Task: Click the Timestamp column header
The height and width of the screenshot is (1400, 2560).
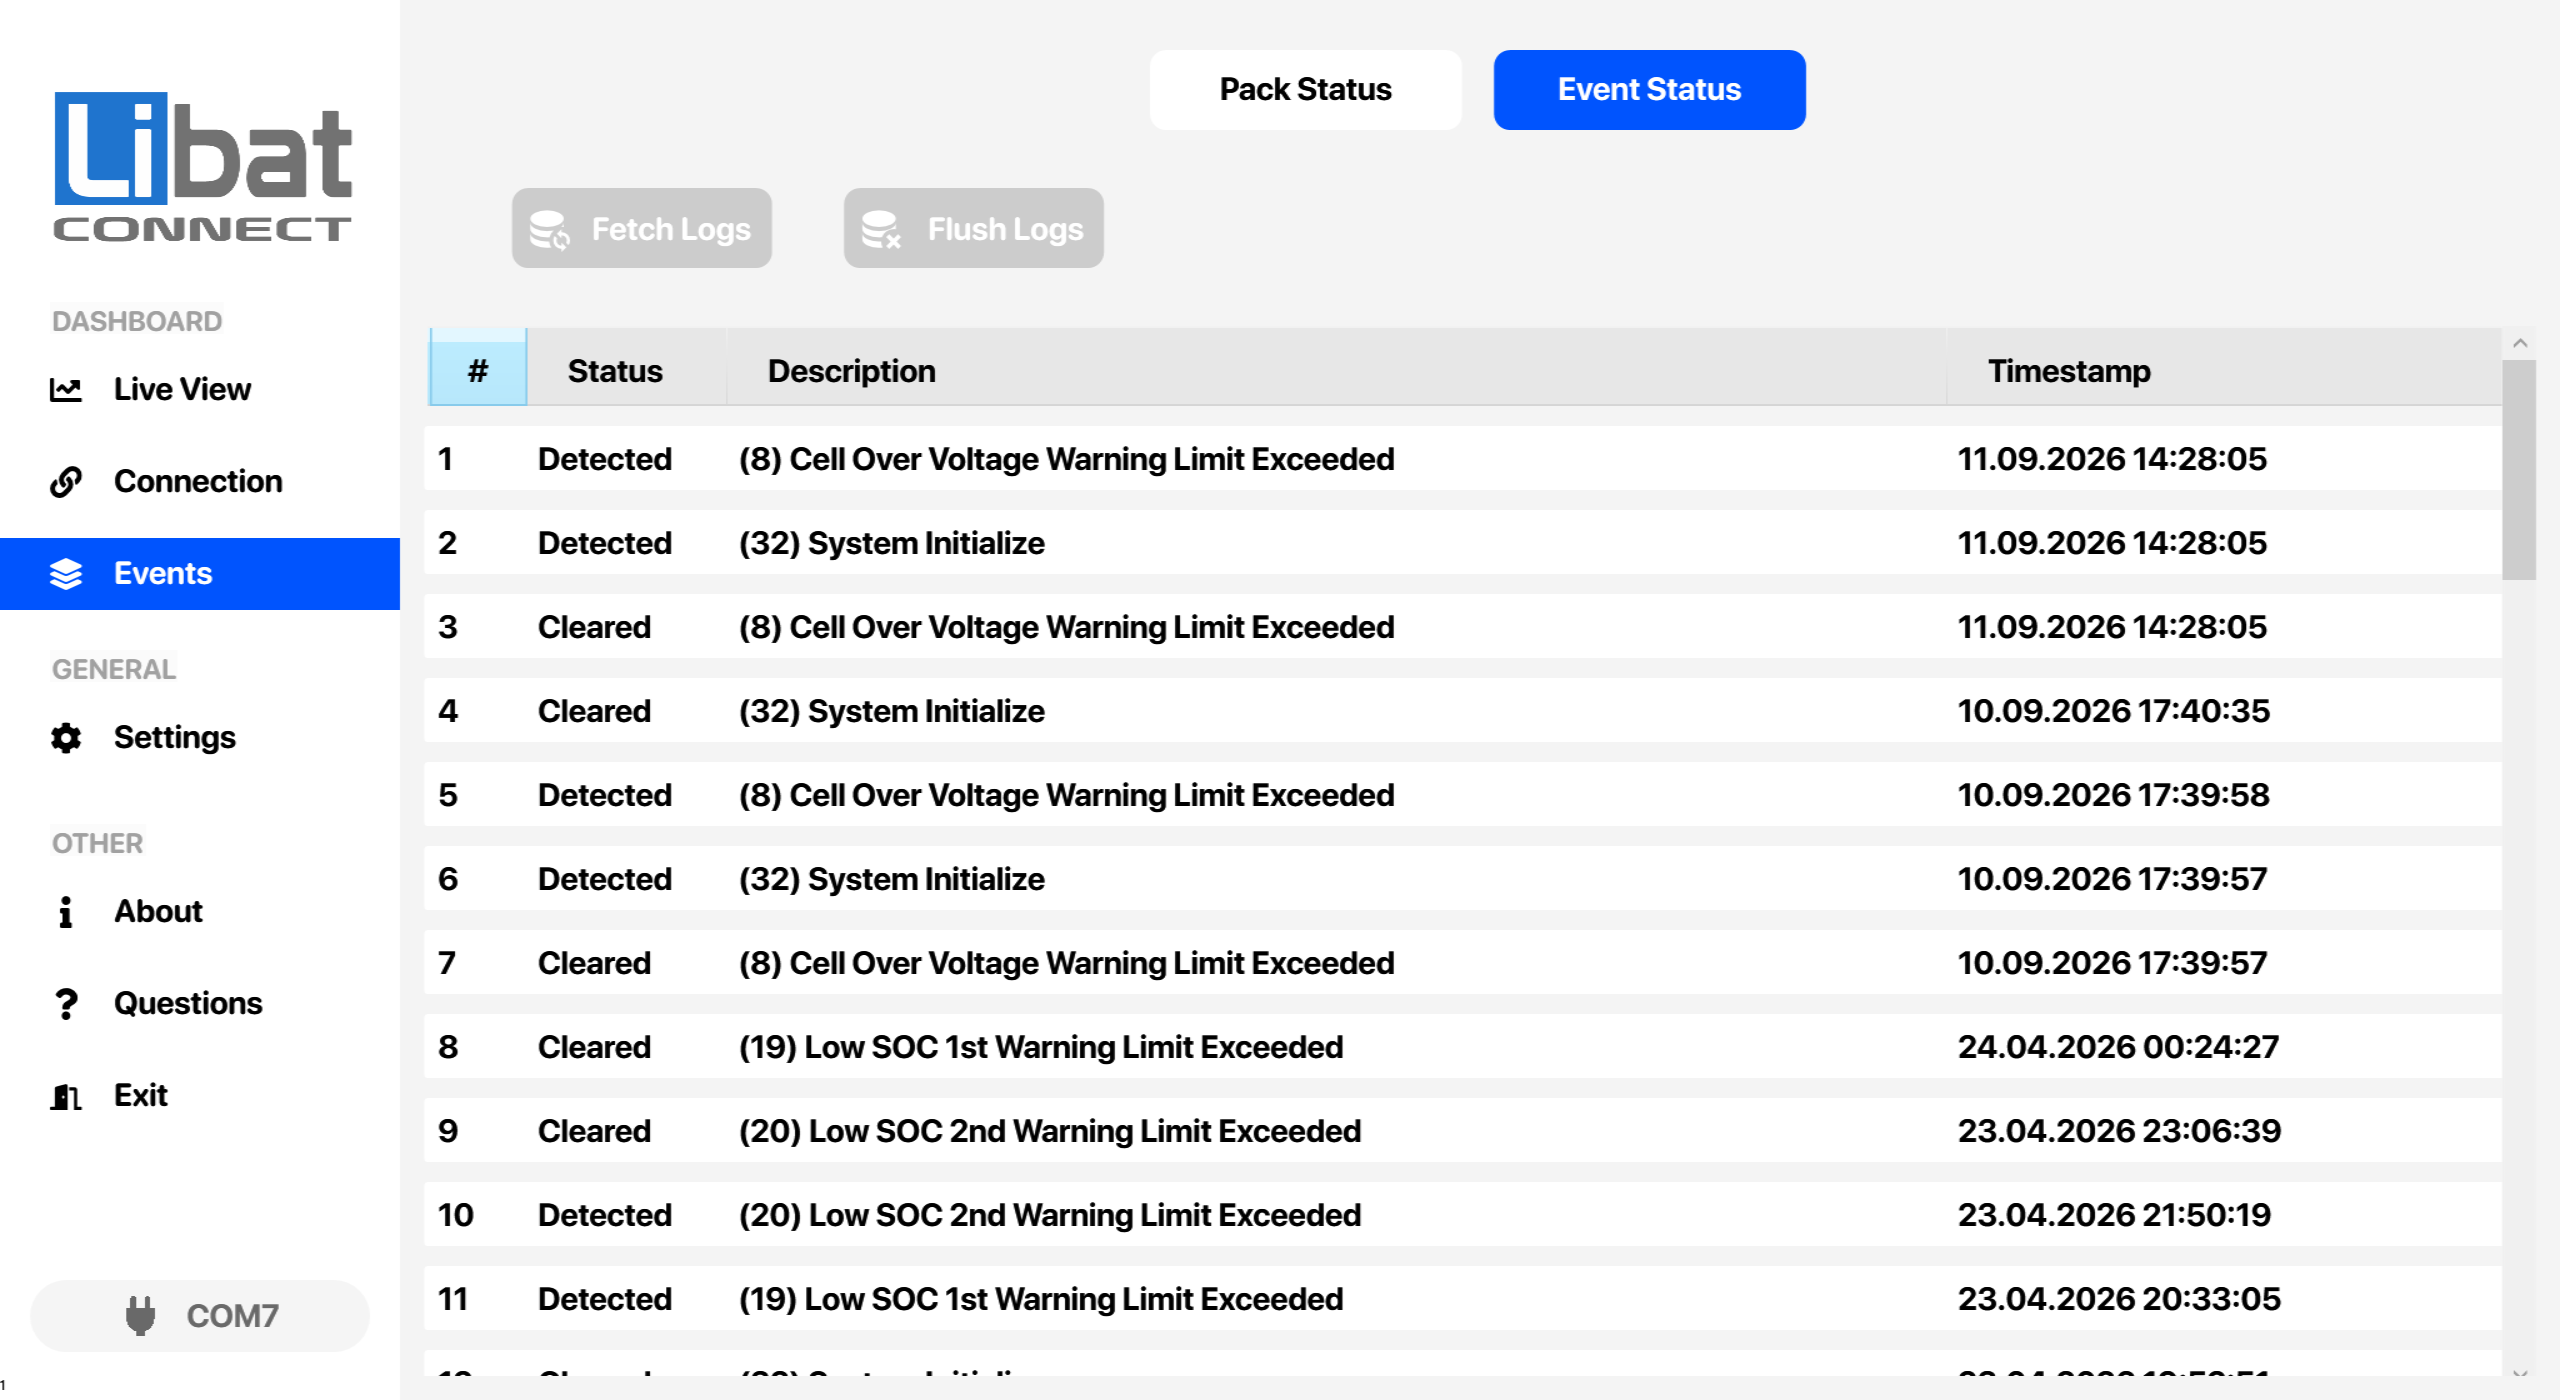Action: [2225, 368]
